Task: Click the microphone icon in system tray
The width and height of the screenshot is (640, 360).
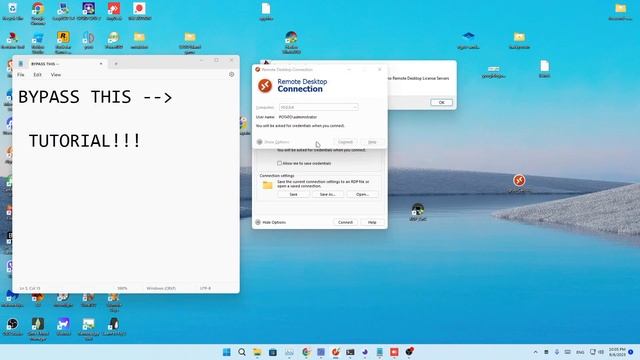Action: click(x=557, y=352)
